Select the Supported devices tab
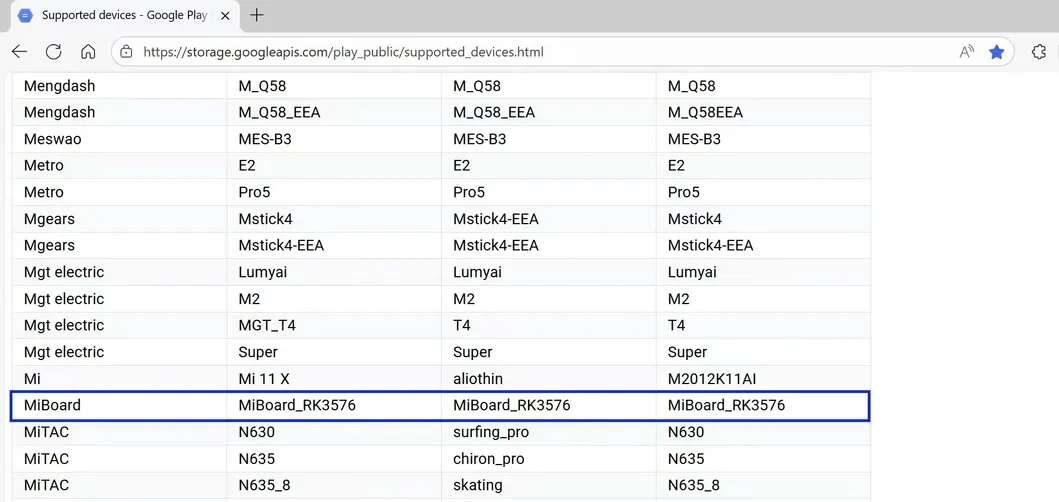The height and width of the screenshot is (502, 1059). 118,15
